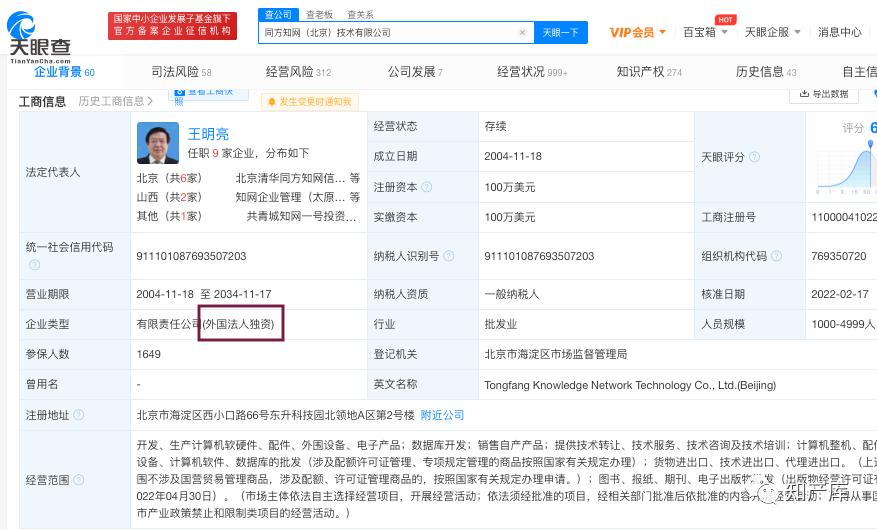Viewport: 877px width, 530px height.
Task: Click the 成立日期 value 2004-11-18
Action: click(x=513, y=157)
